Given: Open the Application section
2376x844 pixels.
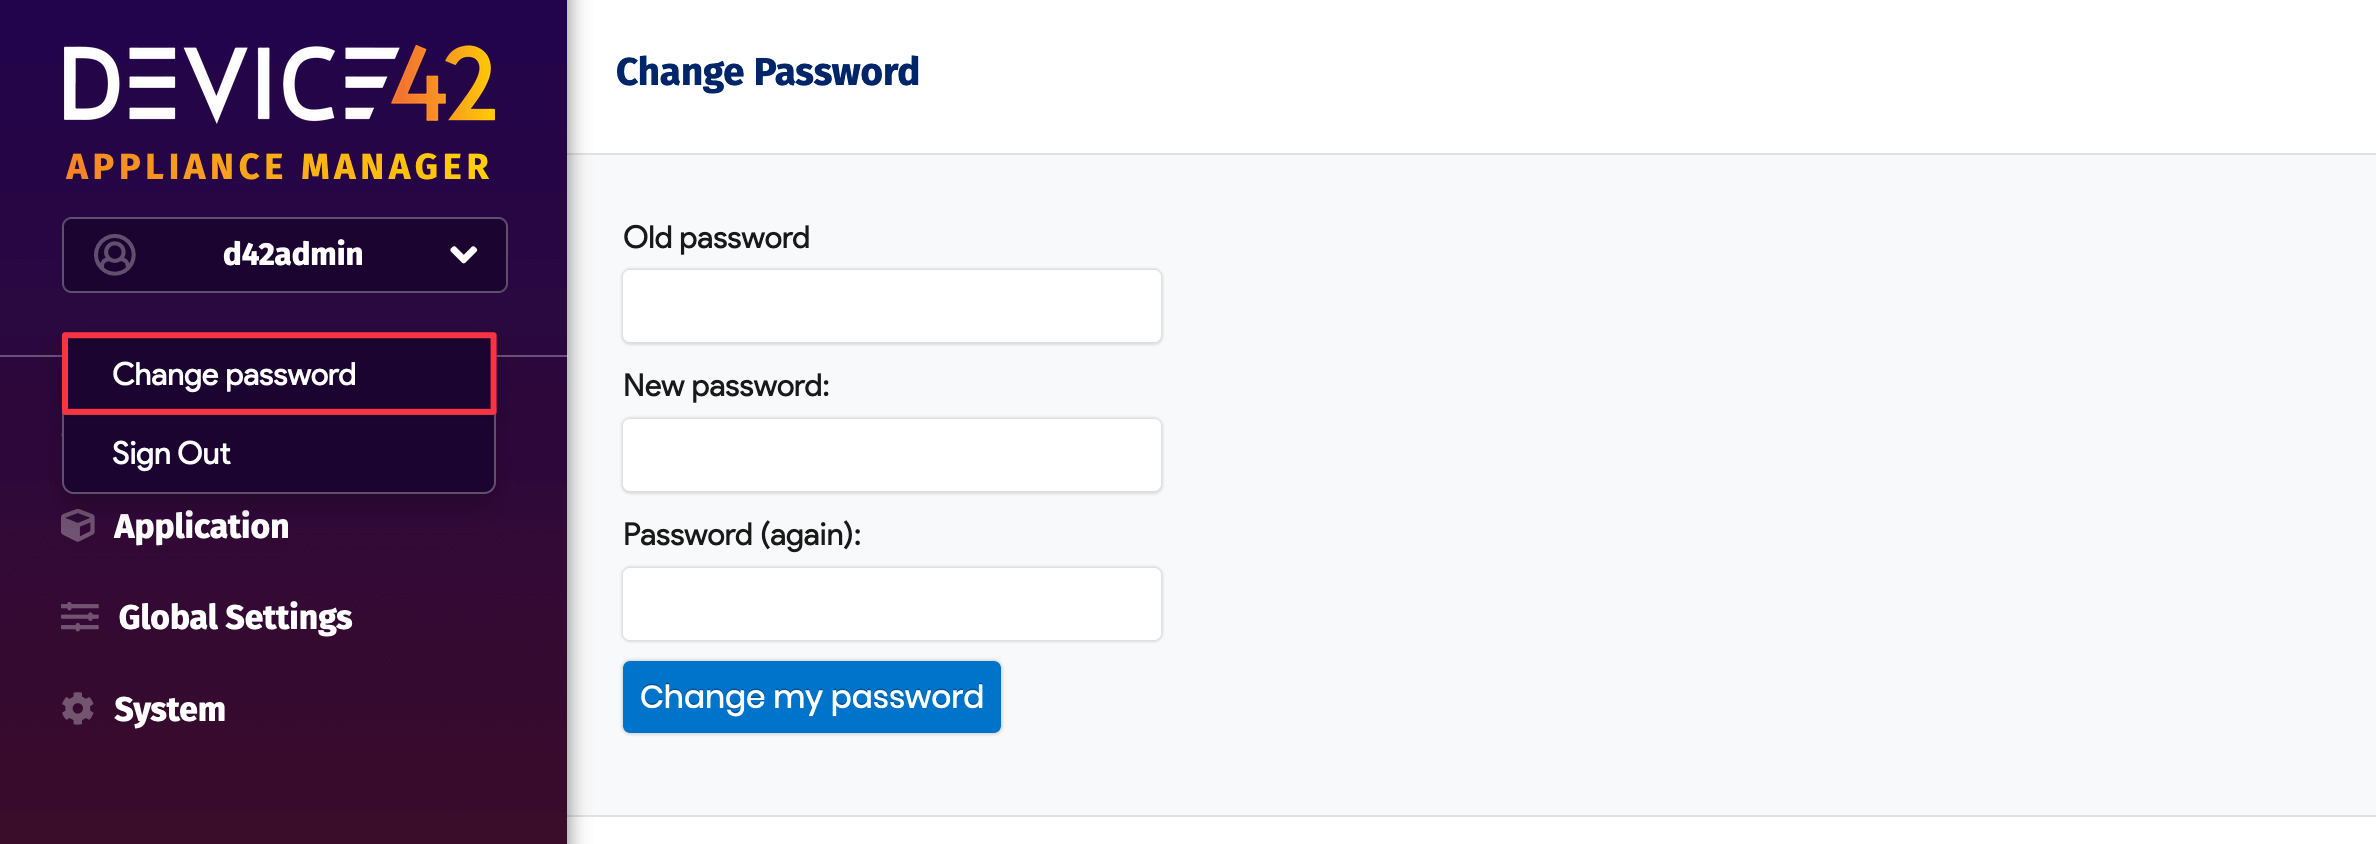Looking at the screenshot, I should tap(201, 525).
